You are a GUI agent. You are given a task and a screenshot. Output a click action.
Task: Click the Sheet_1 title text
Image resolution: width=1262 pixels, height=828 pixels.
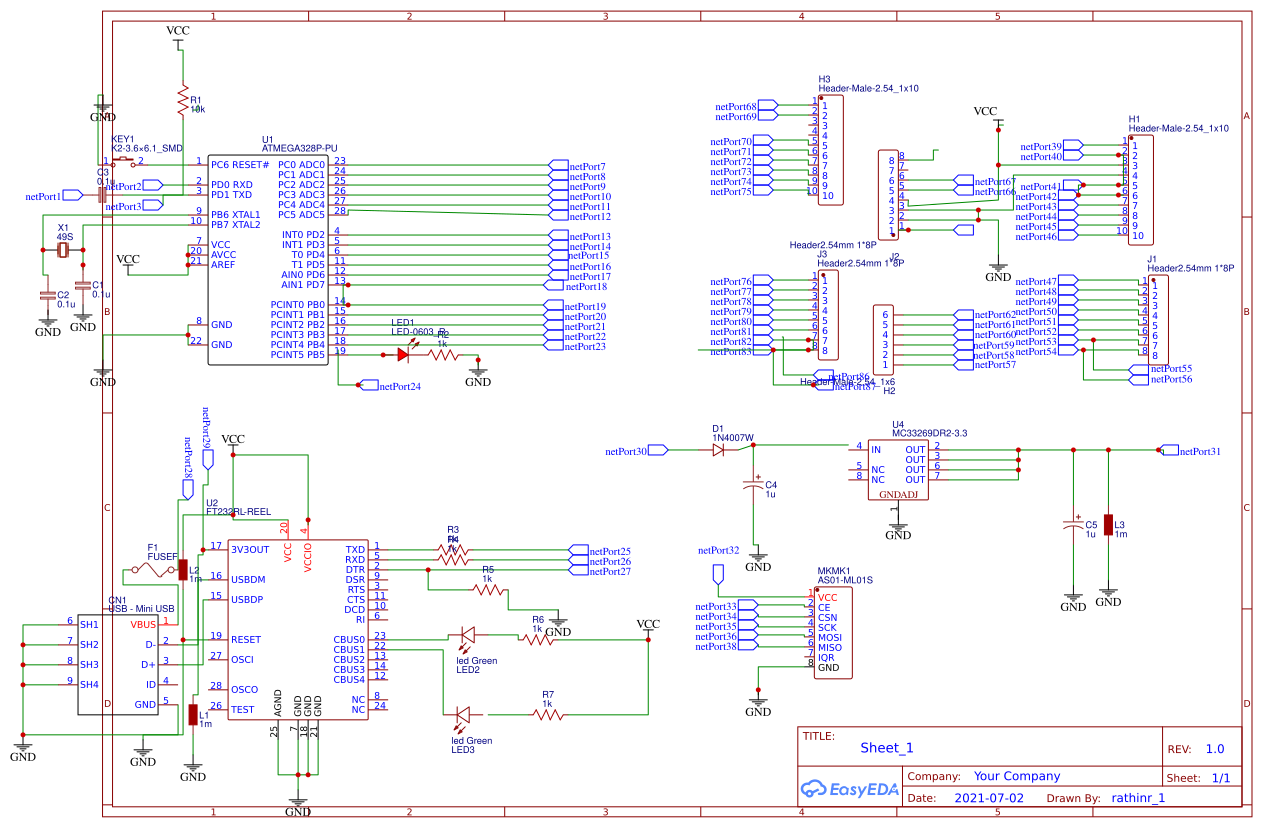click(887, 748)
